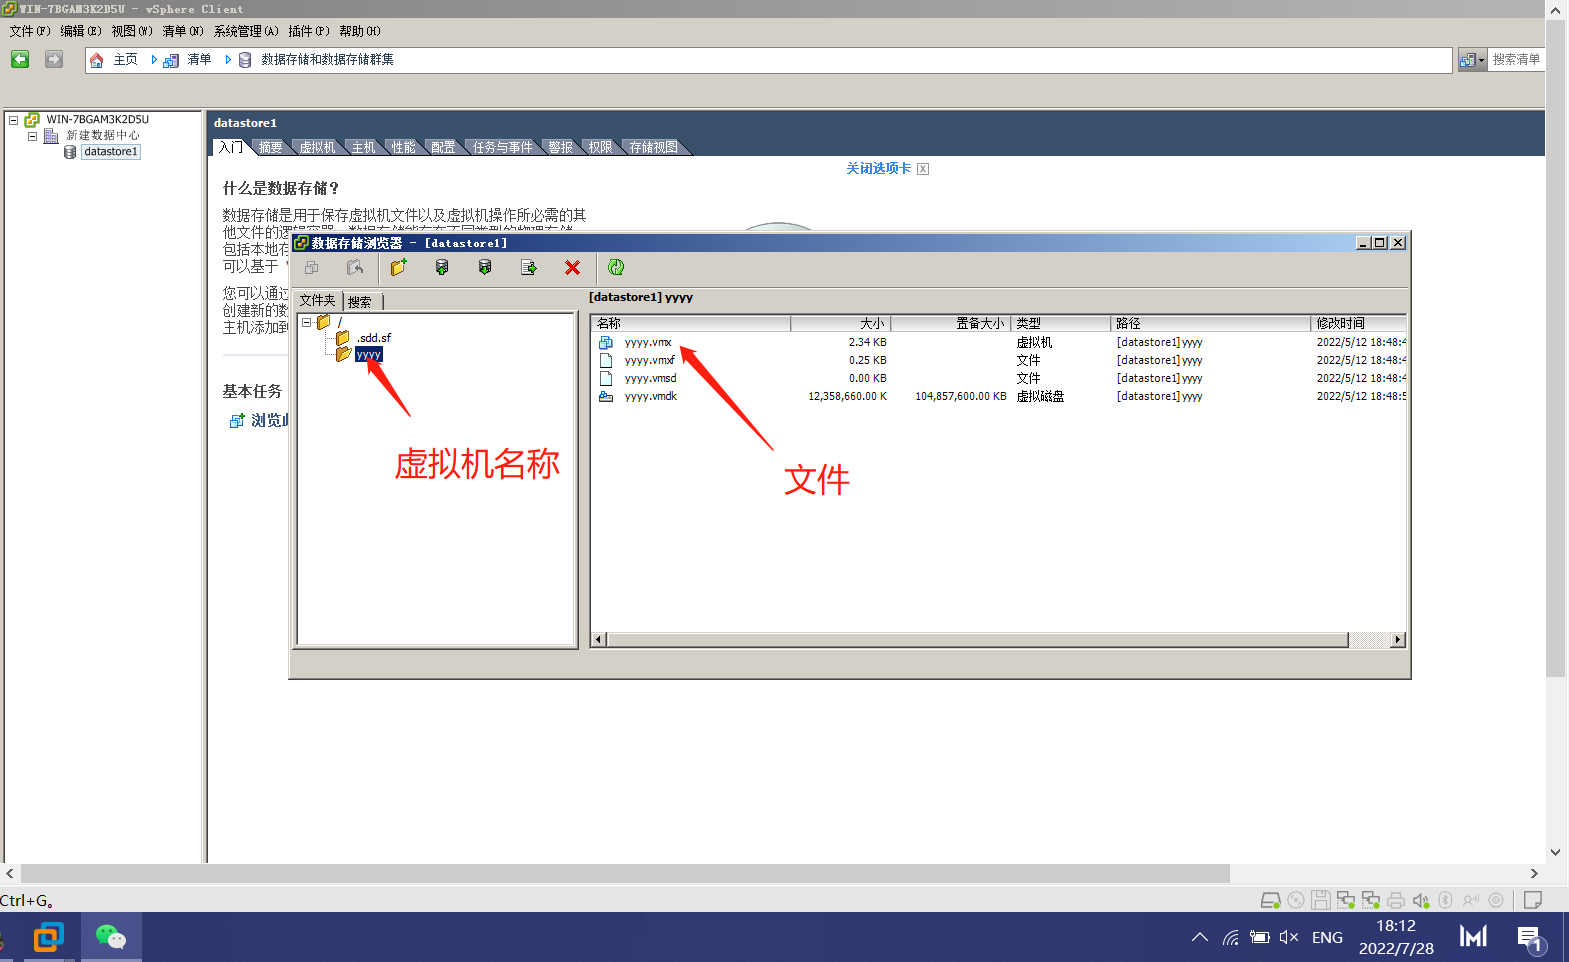Click the 关闭选项卡 link
The image size is (1569, 962).
coord(878,169)
